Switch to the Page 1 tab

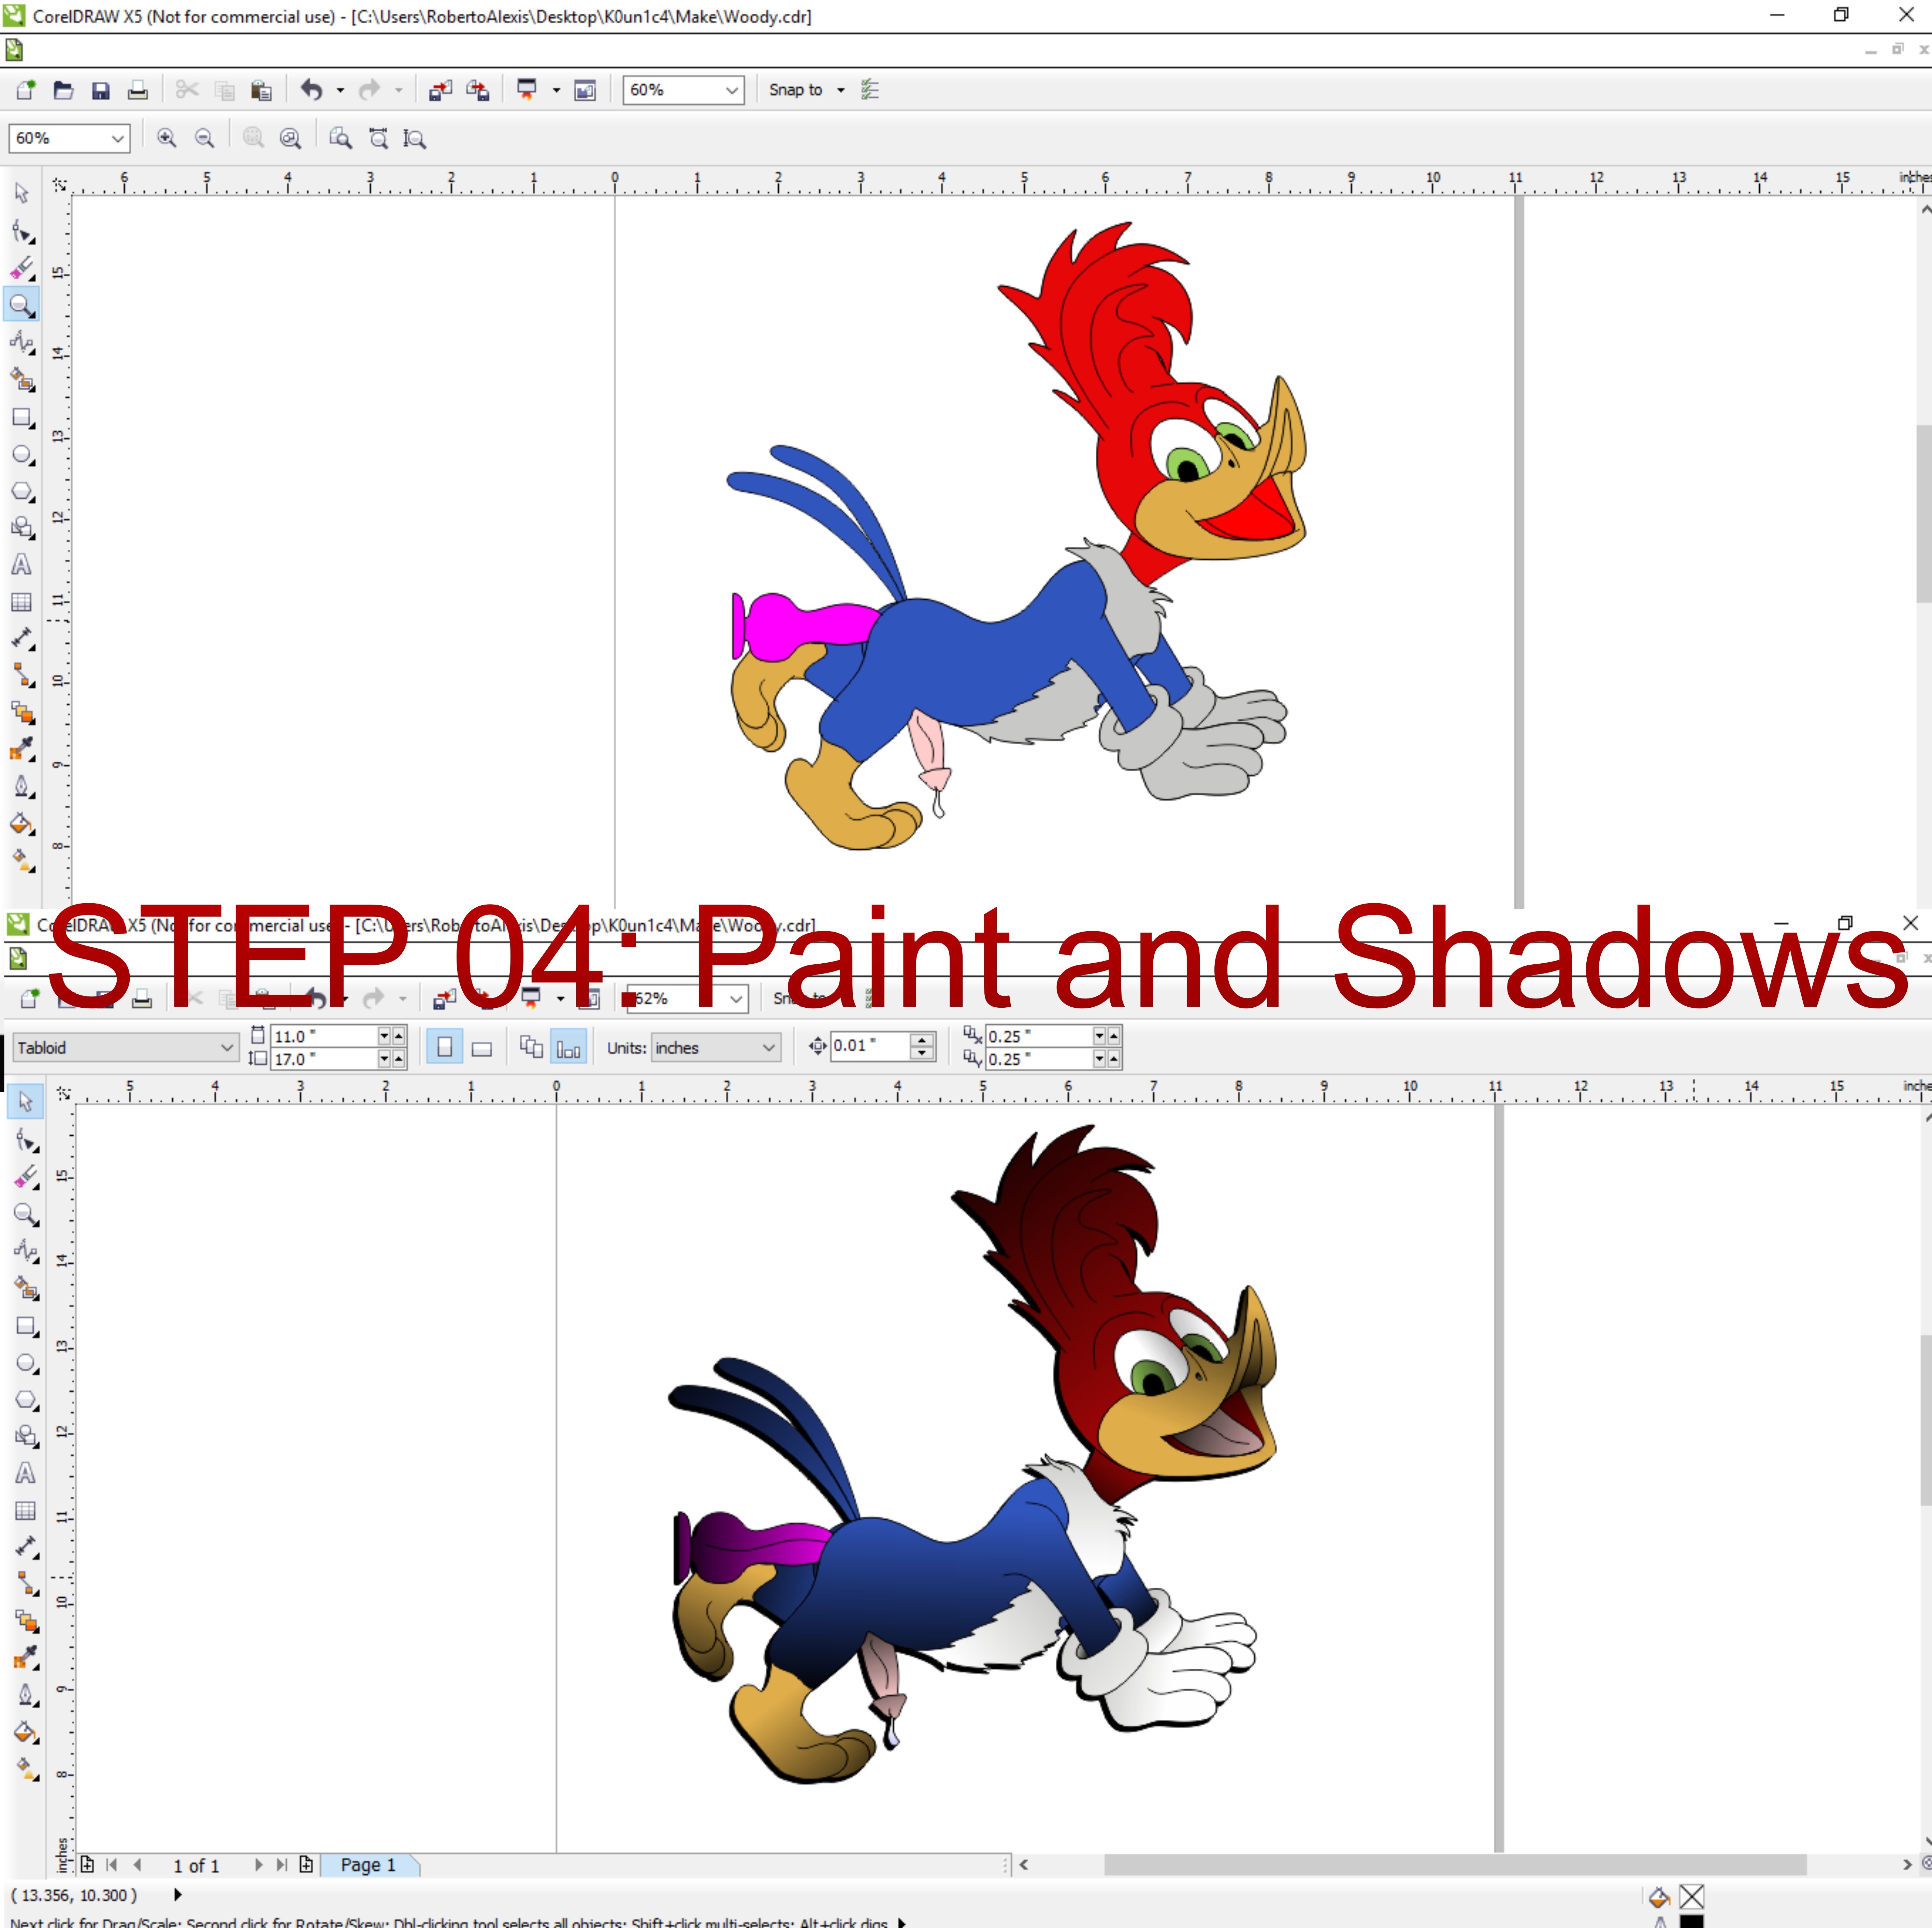click(x=368, y=1865)
